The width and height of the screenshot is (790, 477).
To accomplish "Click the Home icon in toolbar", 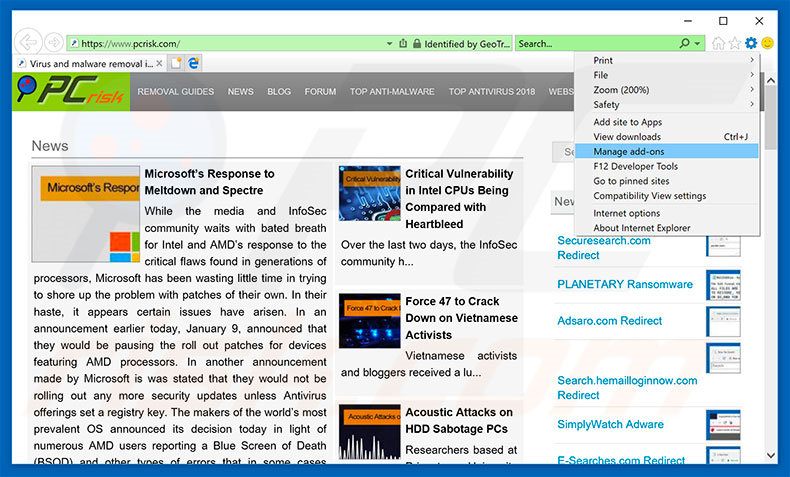I will 718,43.
